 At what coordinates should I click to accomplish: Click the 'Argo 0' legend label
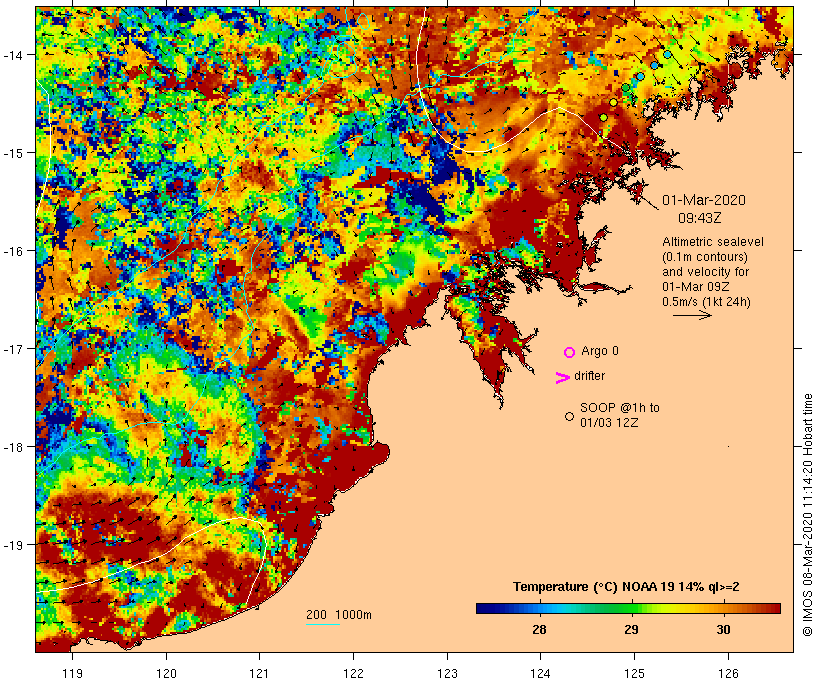(x=600, y=351)
